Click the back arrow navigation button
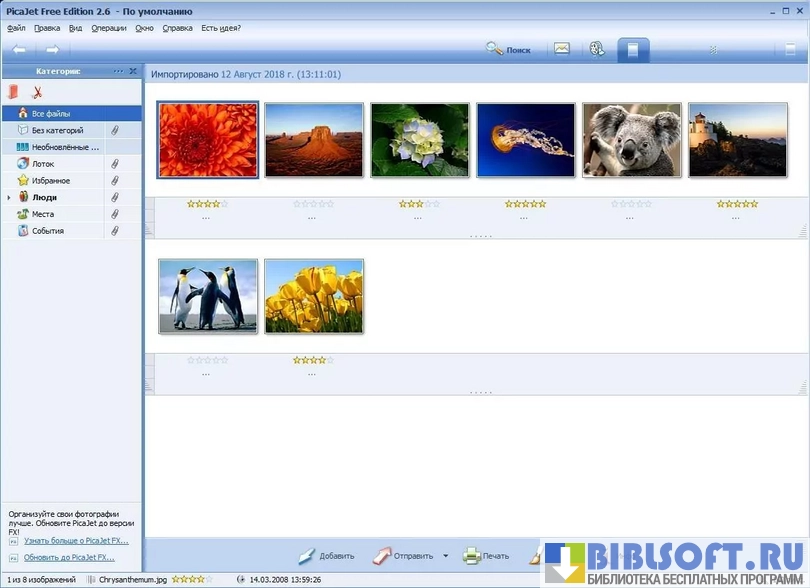This screenshot has width=810, height=588. 19,50
